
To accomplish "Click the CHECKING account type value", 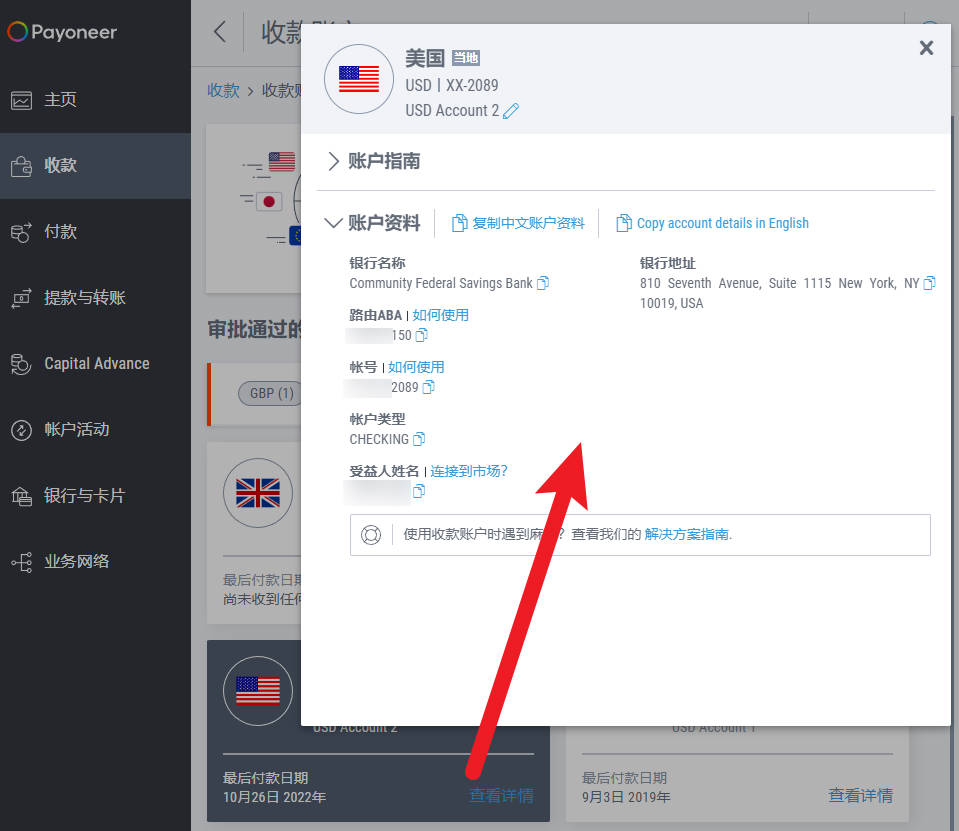I will [x=379, y=439].
